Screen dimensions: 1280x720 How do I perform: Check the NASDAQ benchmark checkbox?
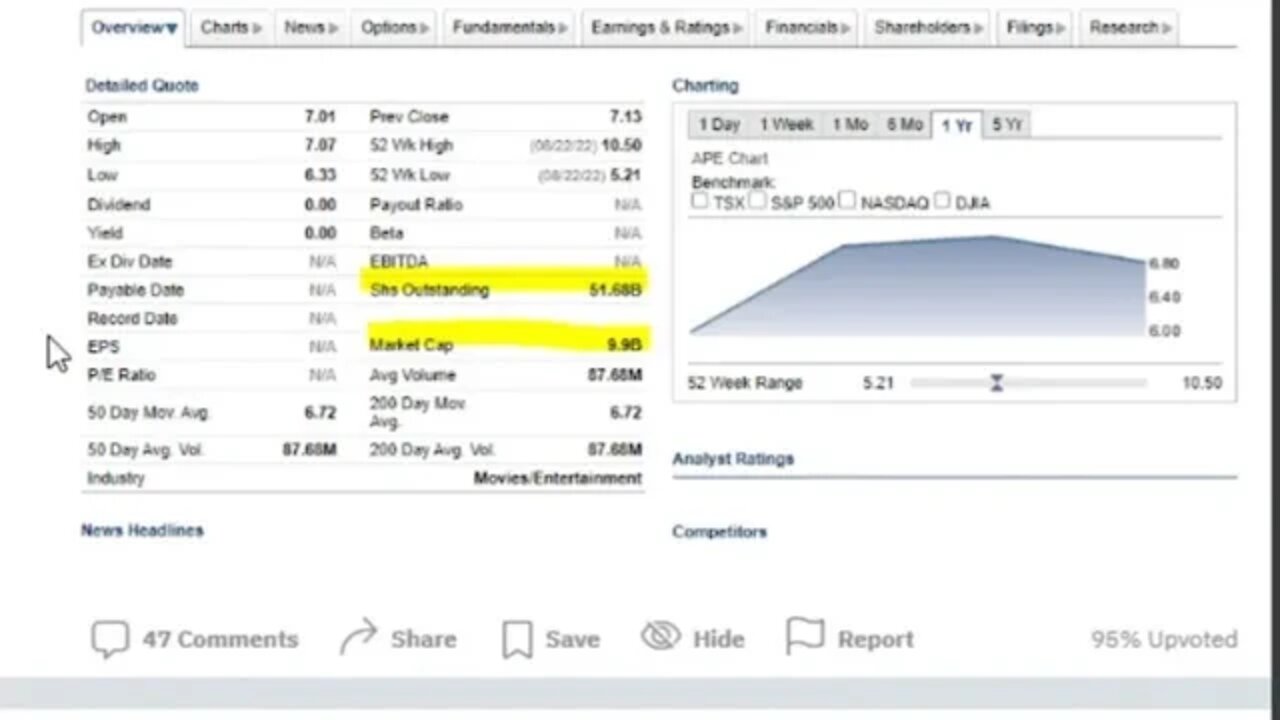[x=847, y=201]
